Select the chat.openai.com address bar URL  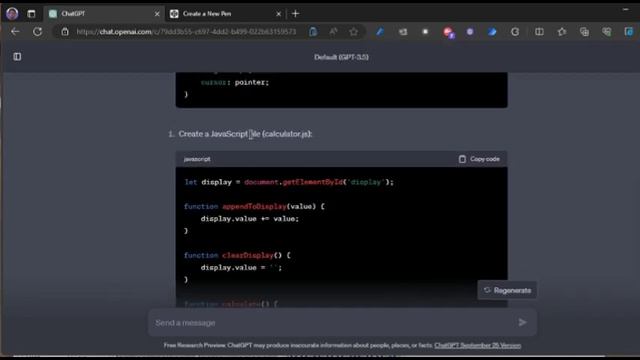pos(186,31)
